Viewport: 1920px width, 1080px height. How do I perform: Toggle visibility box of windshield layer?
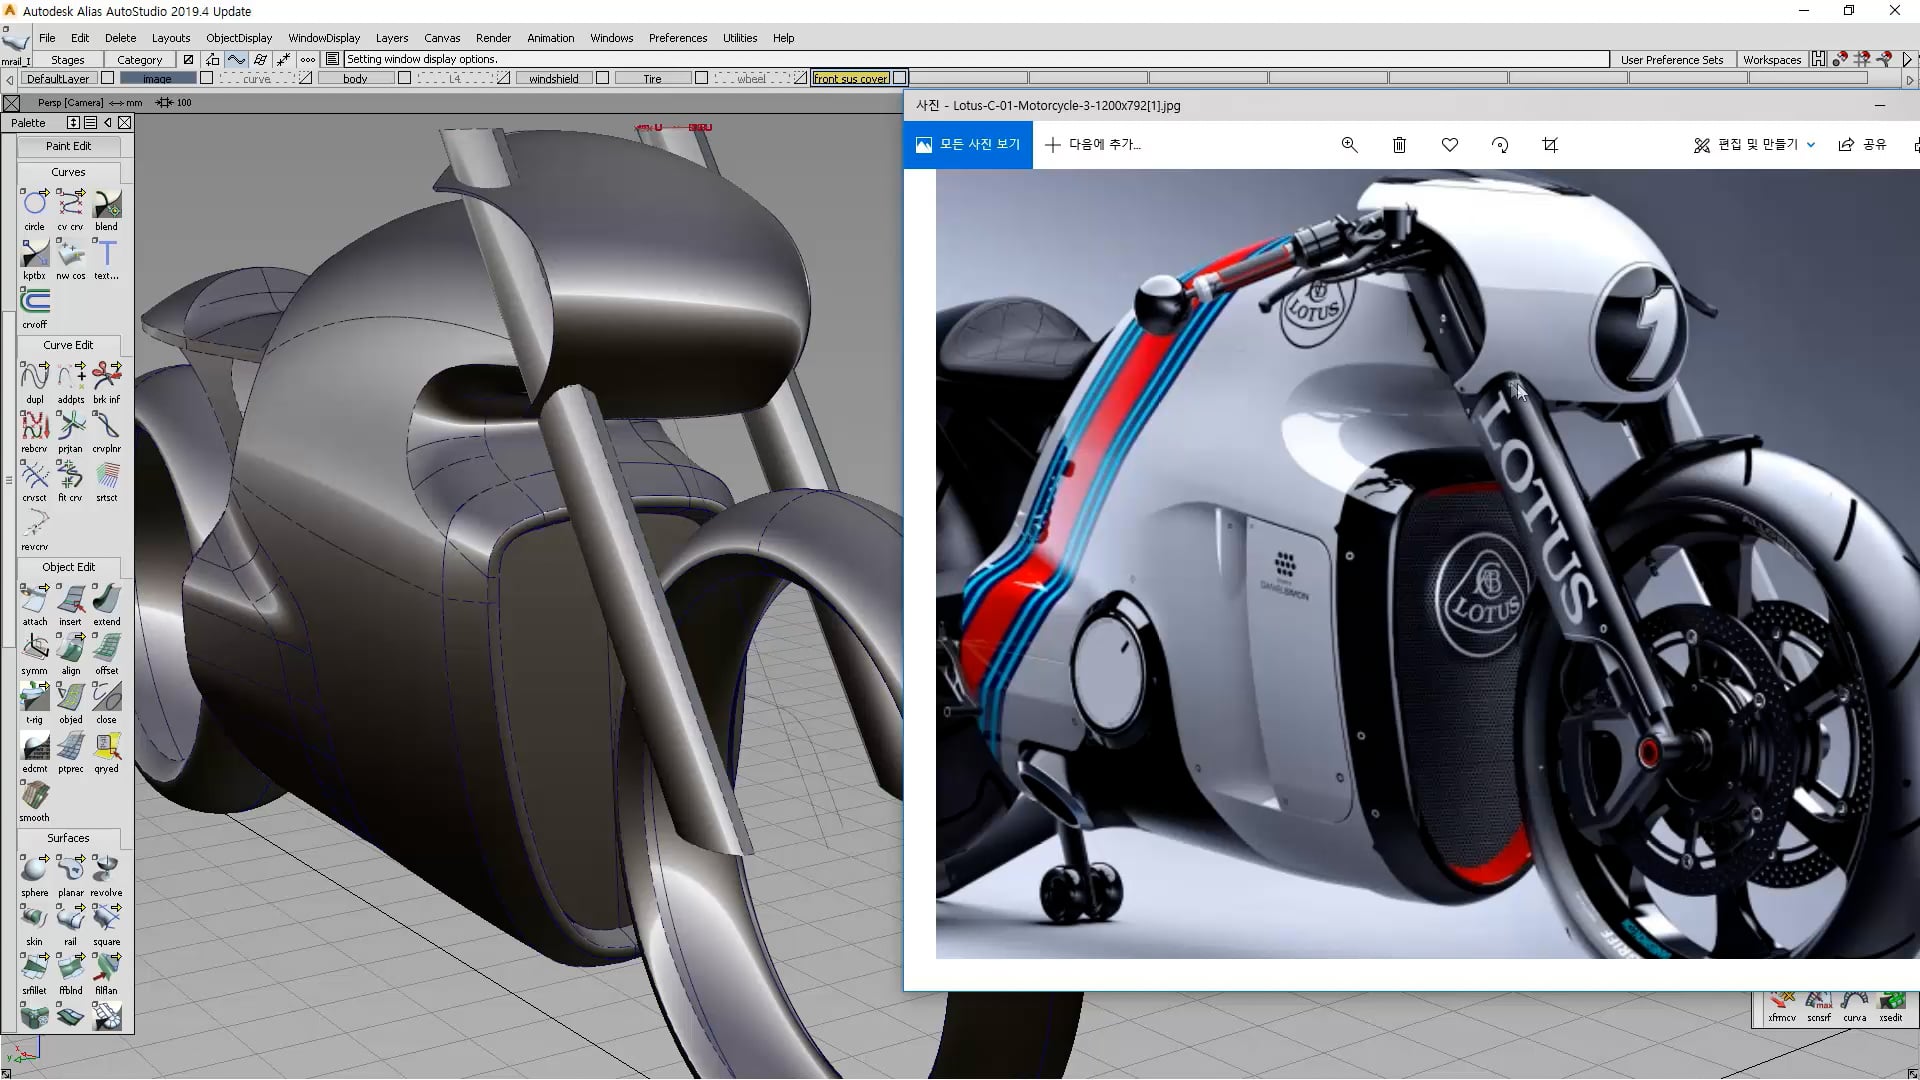603,78
